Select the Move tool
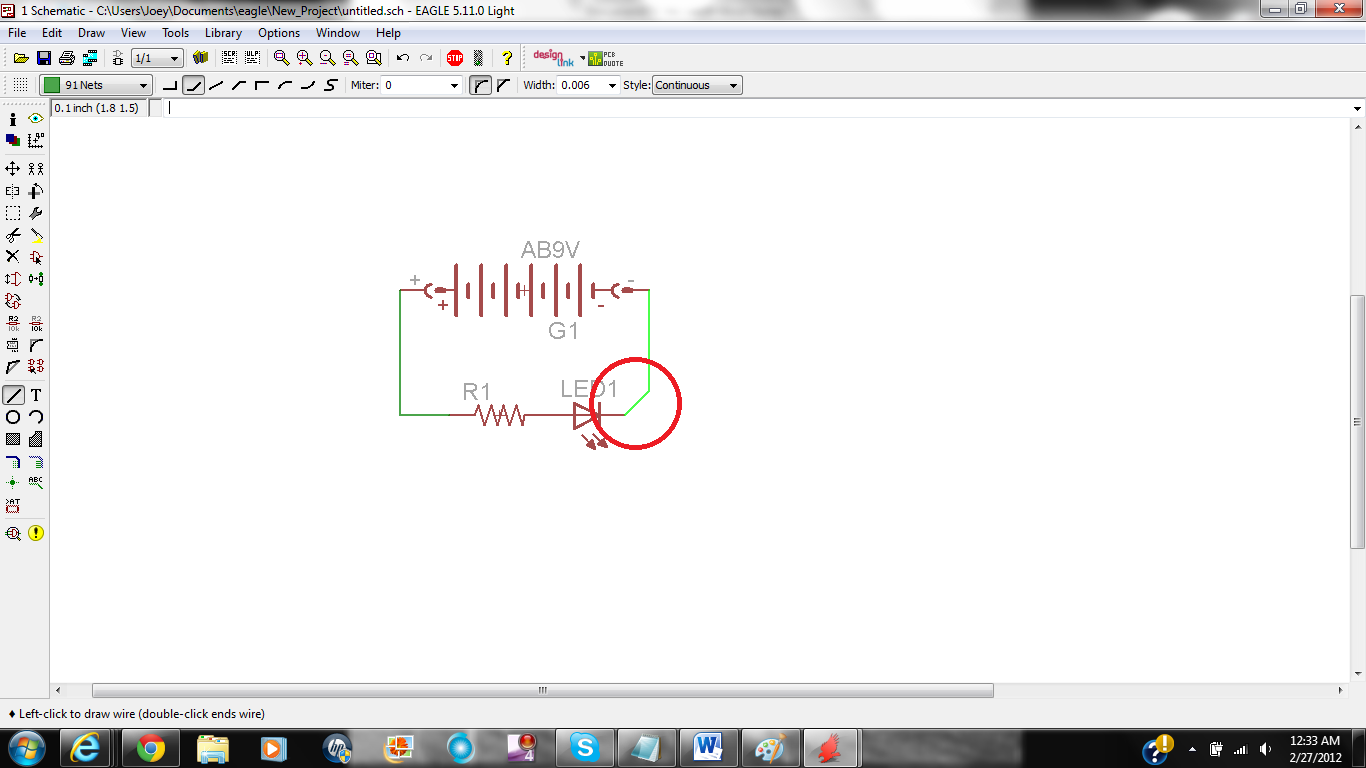 click(x=13, y=169)
